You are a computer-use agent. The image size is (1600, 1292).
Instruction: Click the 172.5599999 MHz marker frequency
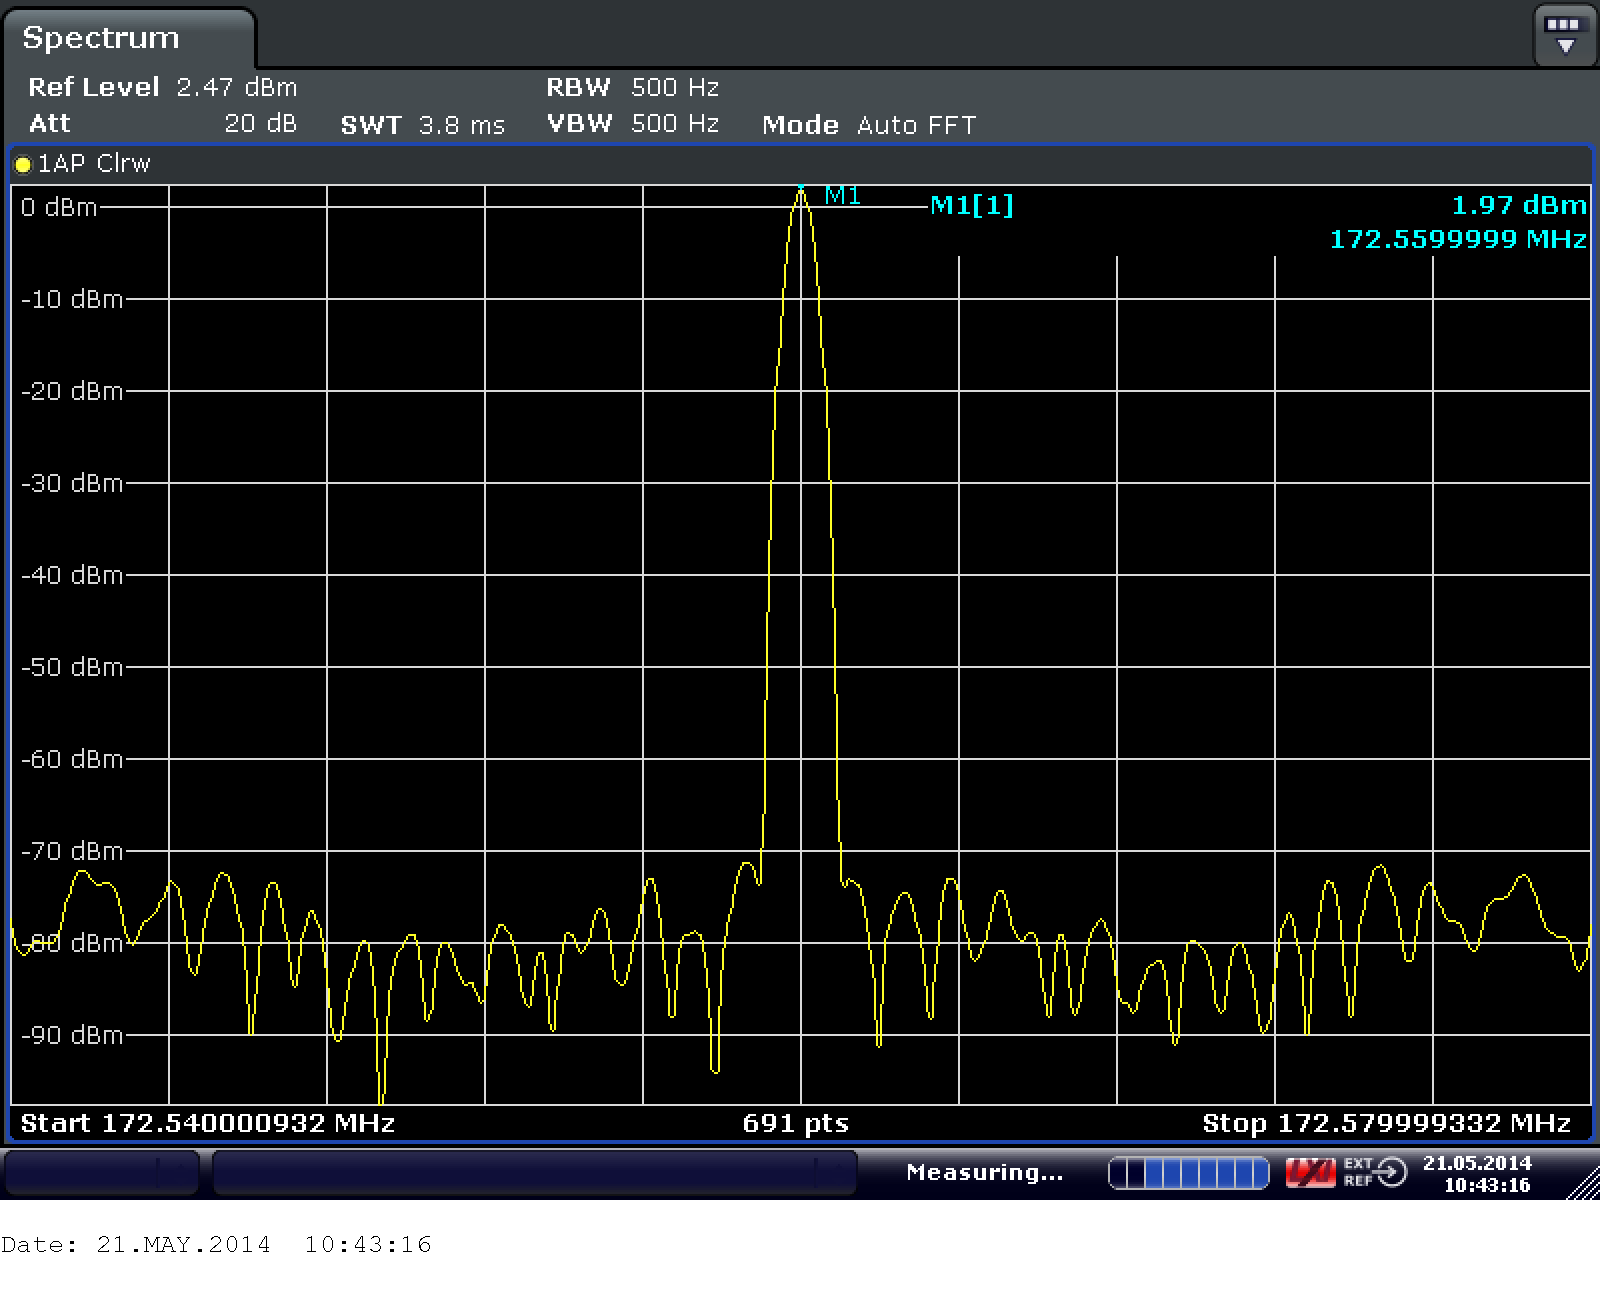point(1457,239)
